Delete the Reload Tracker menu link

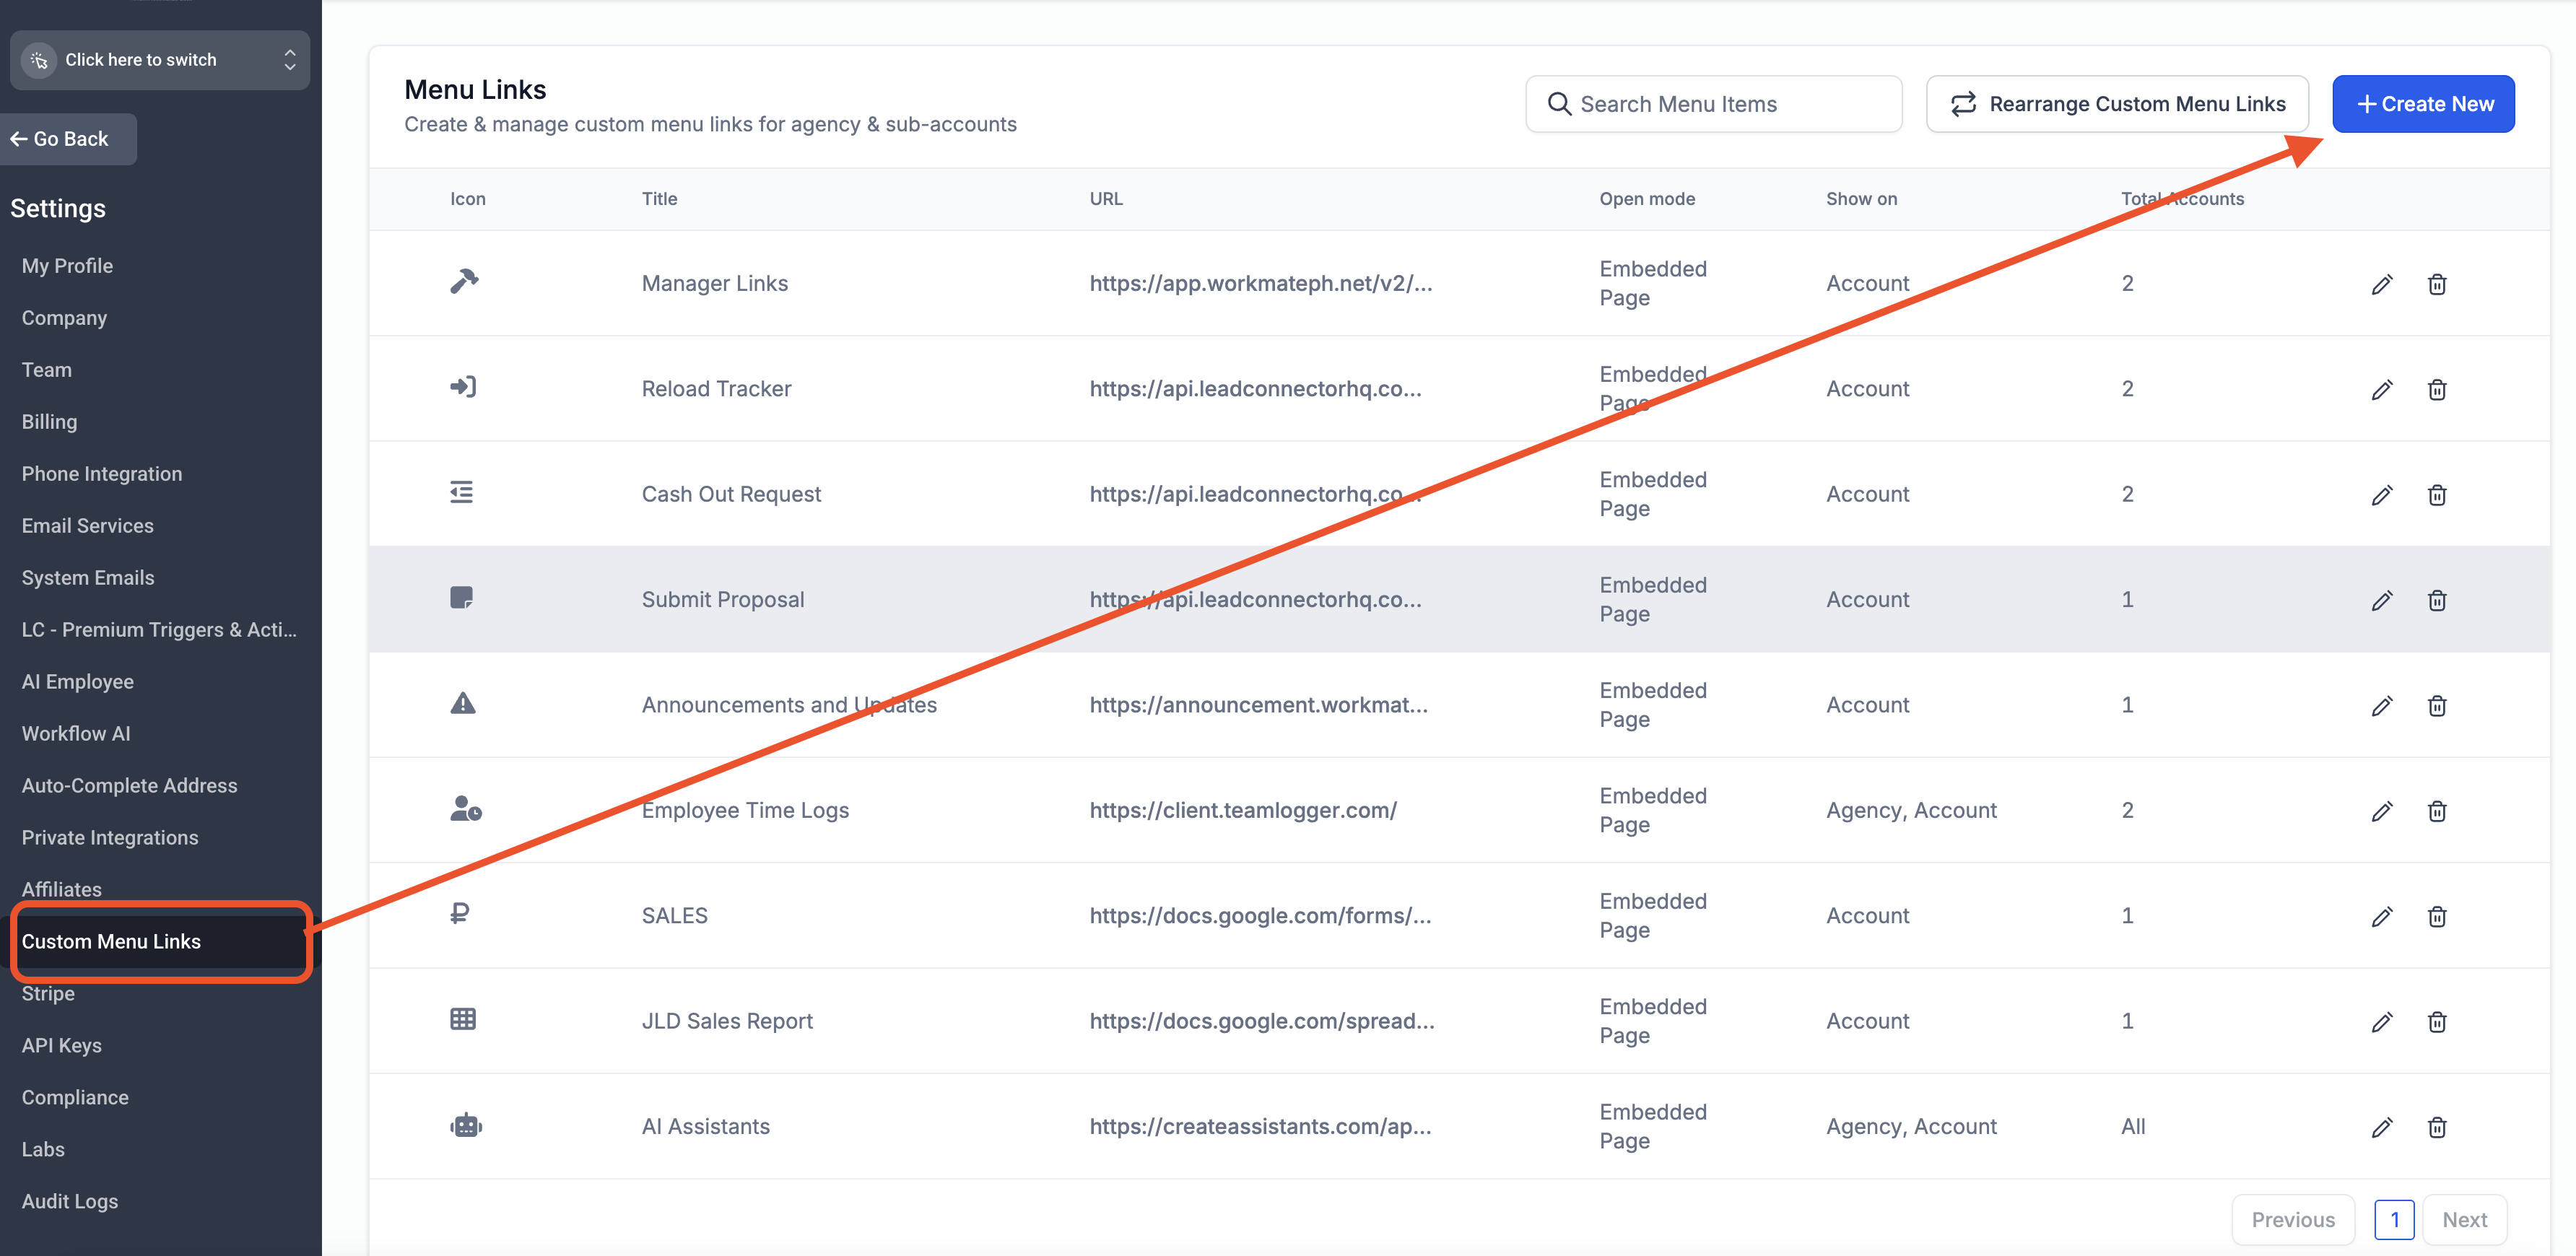click(2436, 389)
